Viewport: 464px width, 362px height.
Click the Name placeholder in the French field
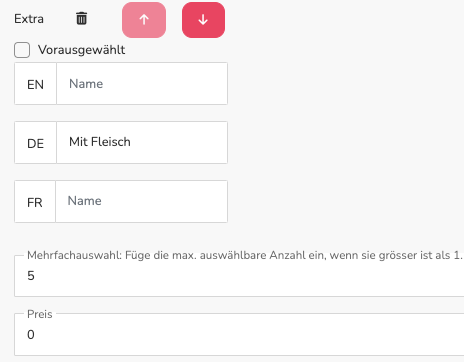point(85,201)
